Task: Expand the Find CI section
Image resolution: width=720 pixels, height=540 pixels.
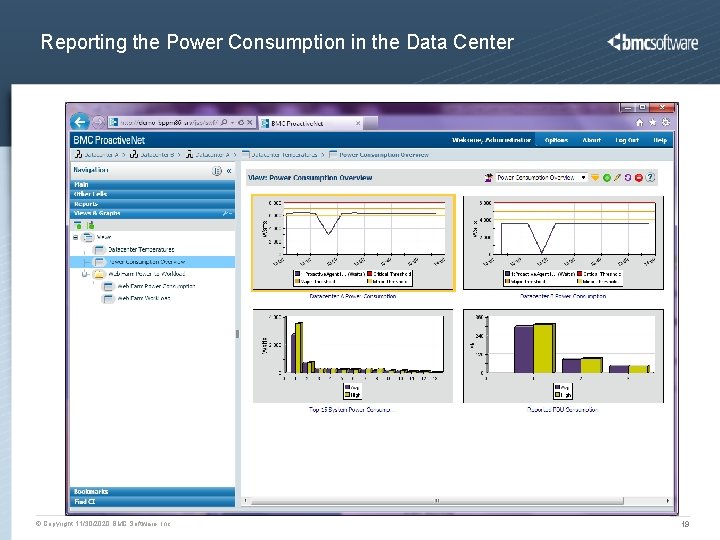Action: tap(152, 502)
